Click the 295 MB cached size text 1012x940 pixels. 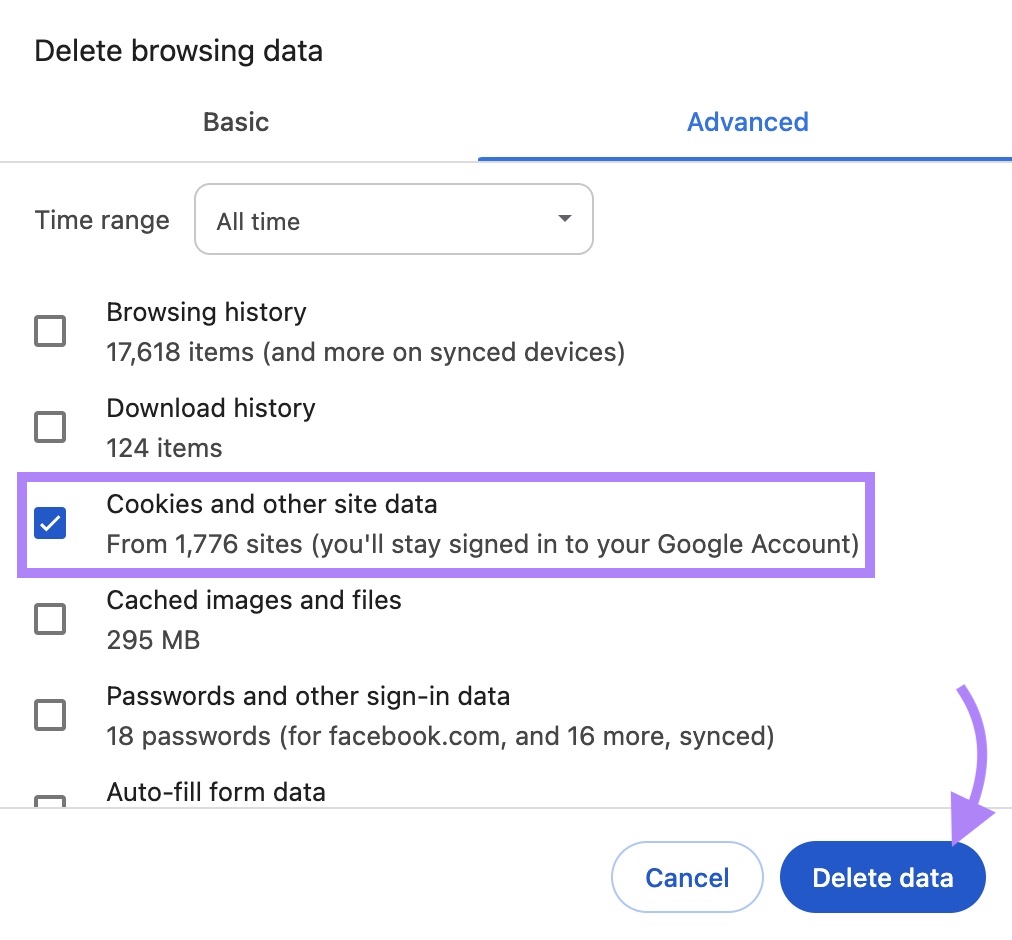tap(153, 640)
